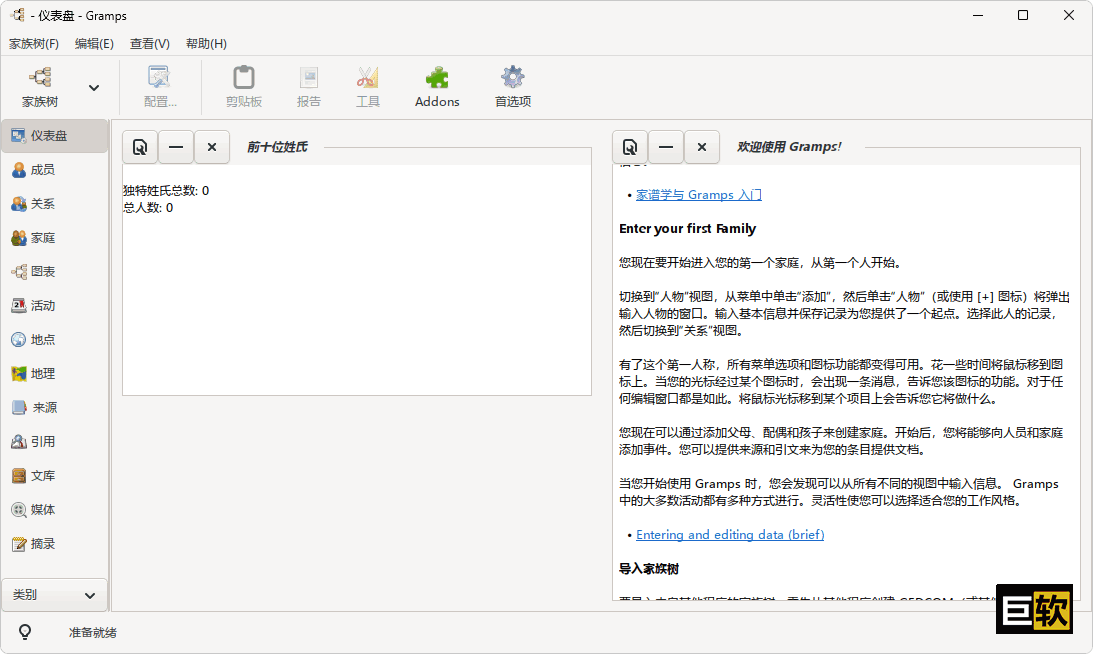
Task: Switch to 家庭 view in sidebar
Action: coord(42,238)
